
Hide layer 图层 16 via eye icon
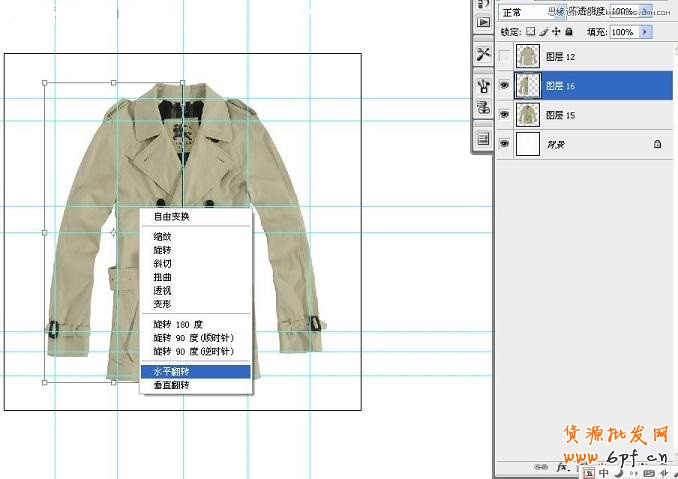pyautogui.click(x=504, y=87)
